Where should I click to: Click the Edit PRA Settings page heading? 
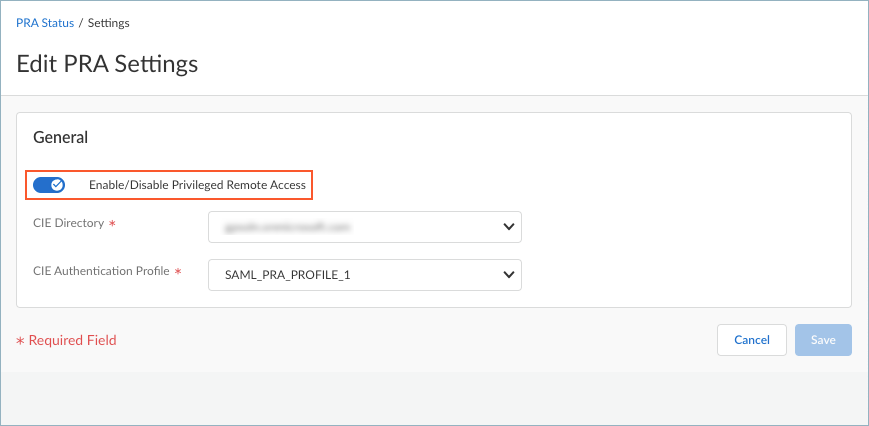(107, 64)
